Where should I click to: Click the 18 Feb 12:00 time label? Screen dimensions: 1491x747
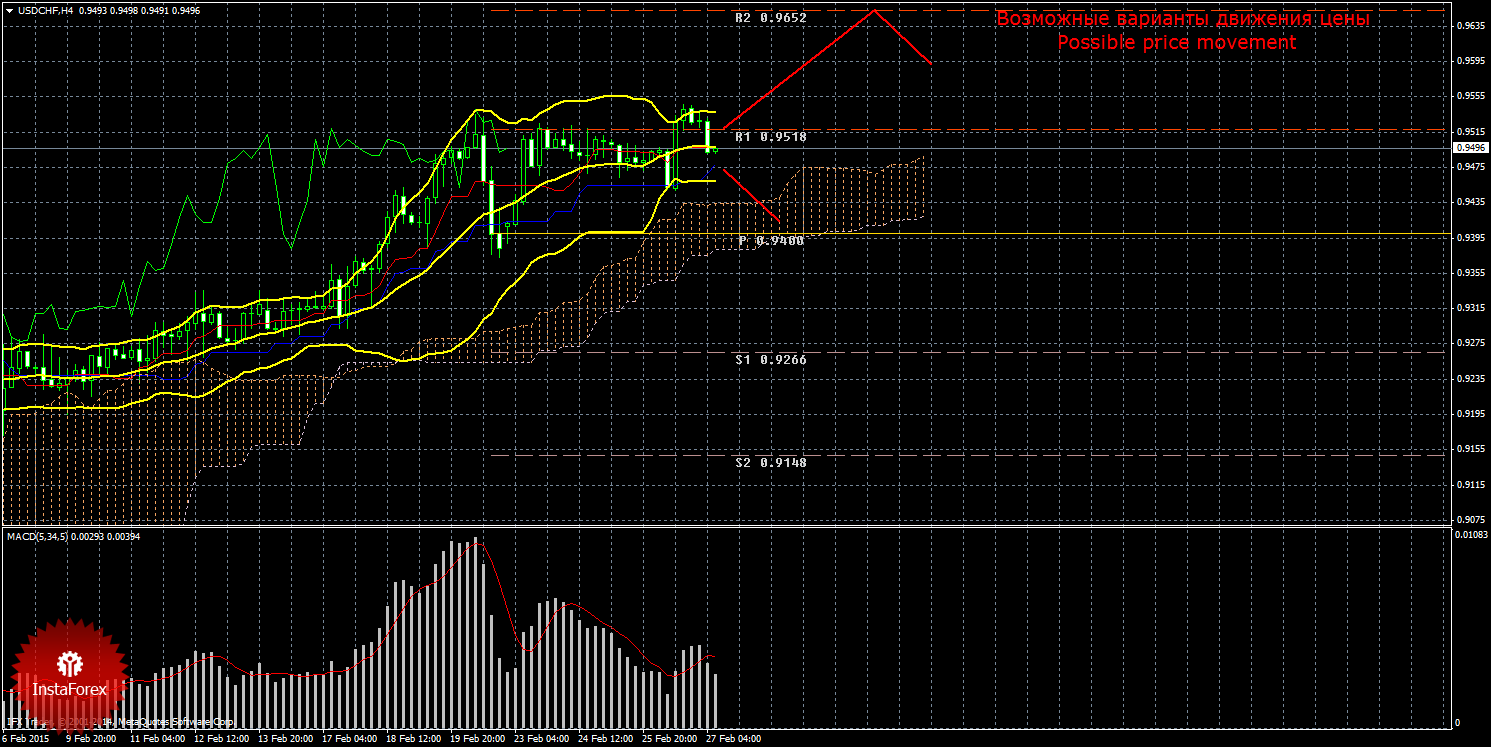click(x=413, y=740)
